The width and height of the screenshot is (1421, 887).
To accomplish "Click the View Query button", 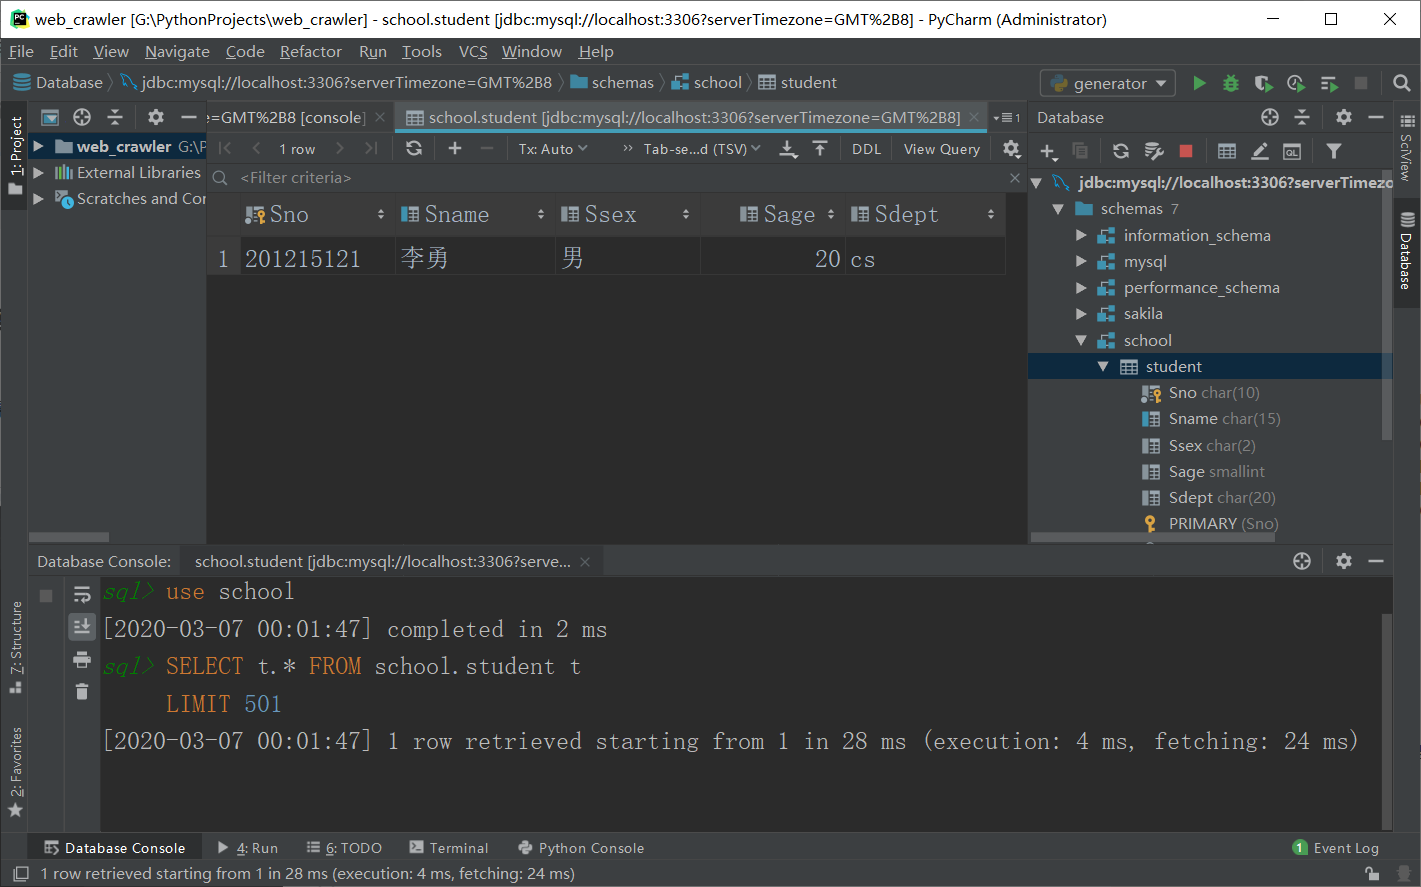I will 940,148.
